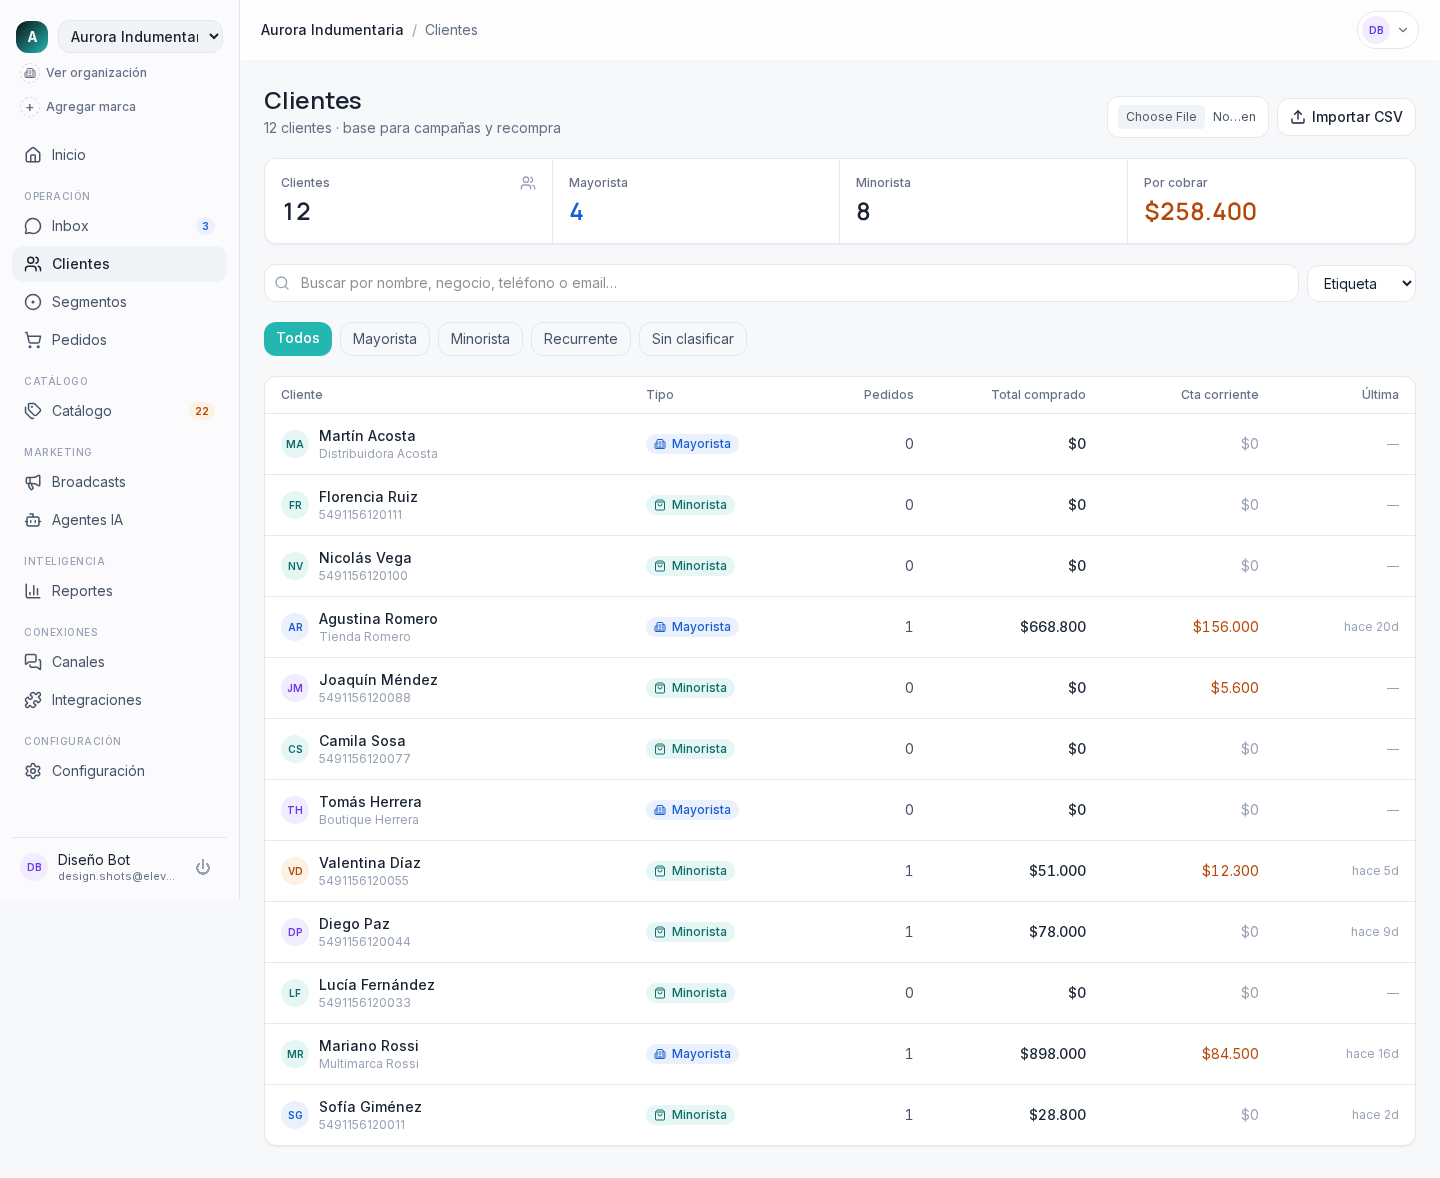Screen dimensions: 1440x1178
Task: Filter list by Mayorista chip
Action: 385,339
